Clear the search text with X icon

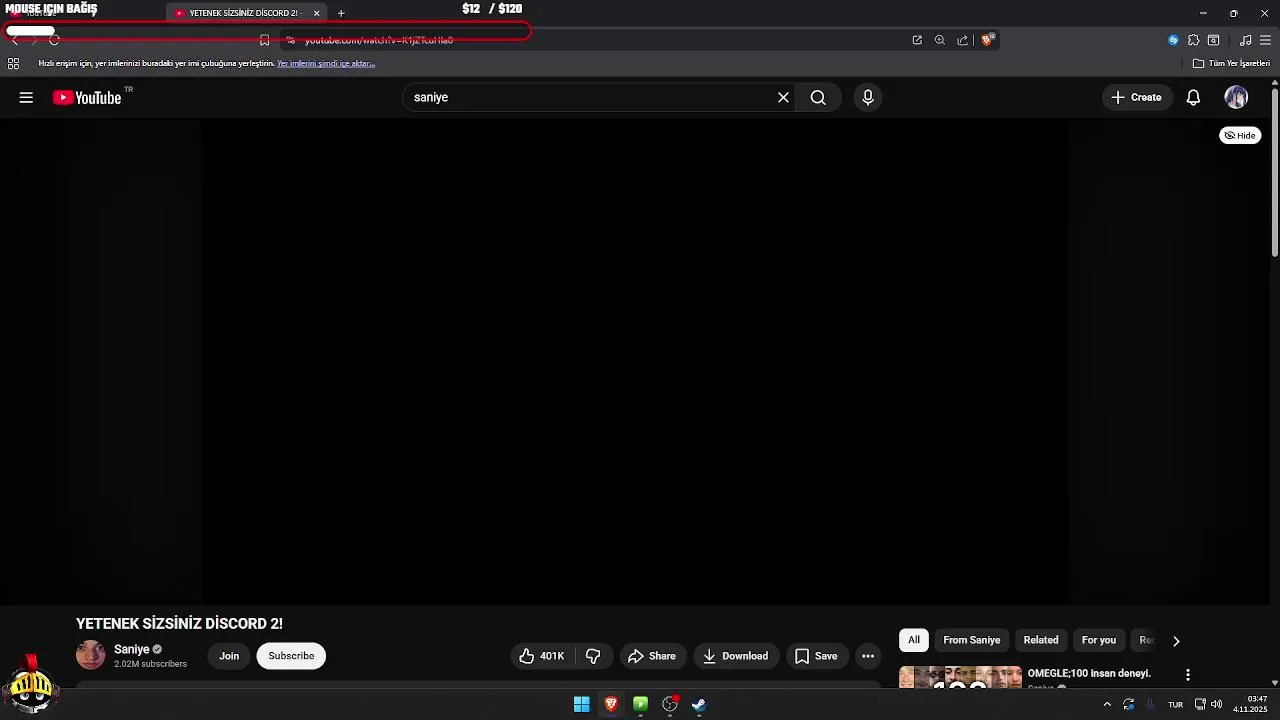(783, 97)
